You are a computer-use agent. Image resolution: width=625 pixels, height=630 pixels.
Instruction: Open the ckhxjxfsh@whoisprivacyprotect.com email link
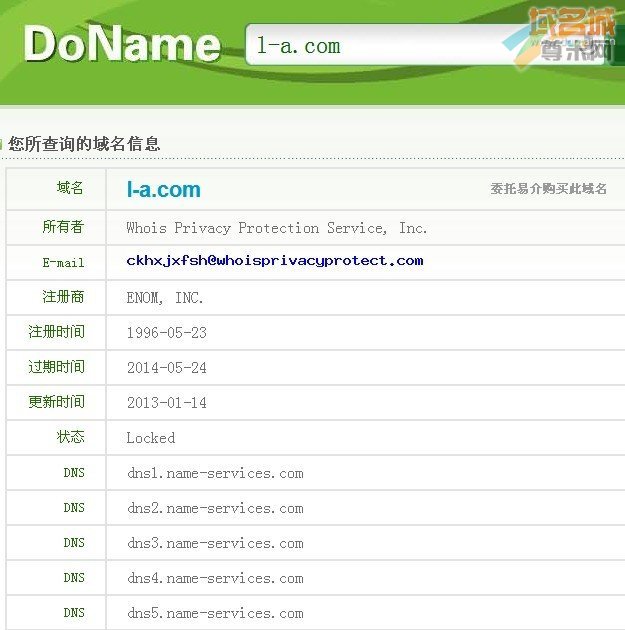click(275, 261)
